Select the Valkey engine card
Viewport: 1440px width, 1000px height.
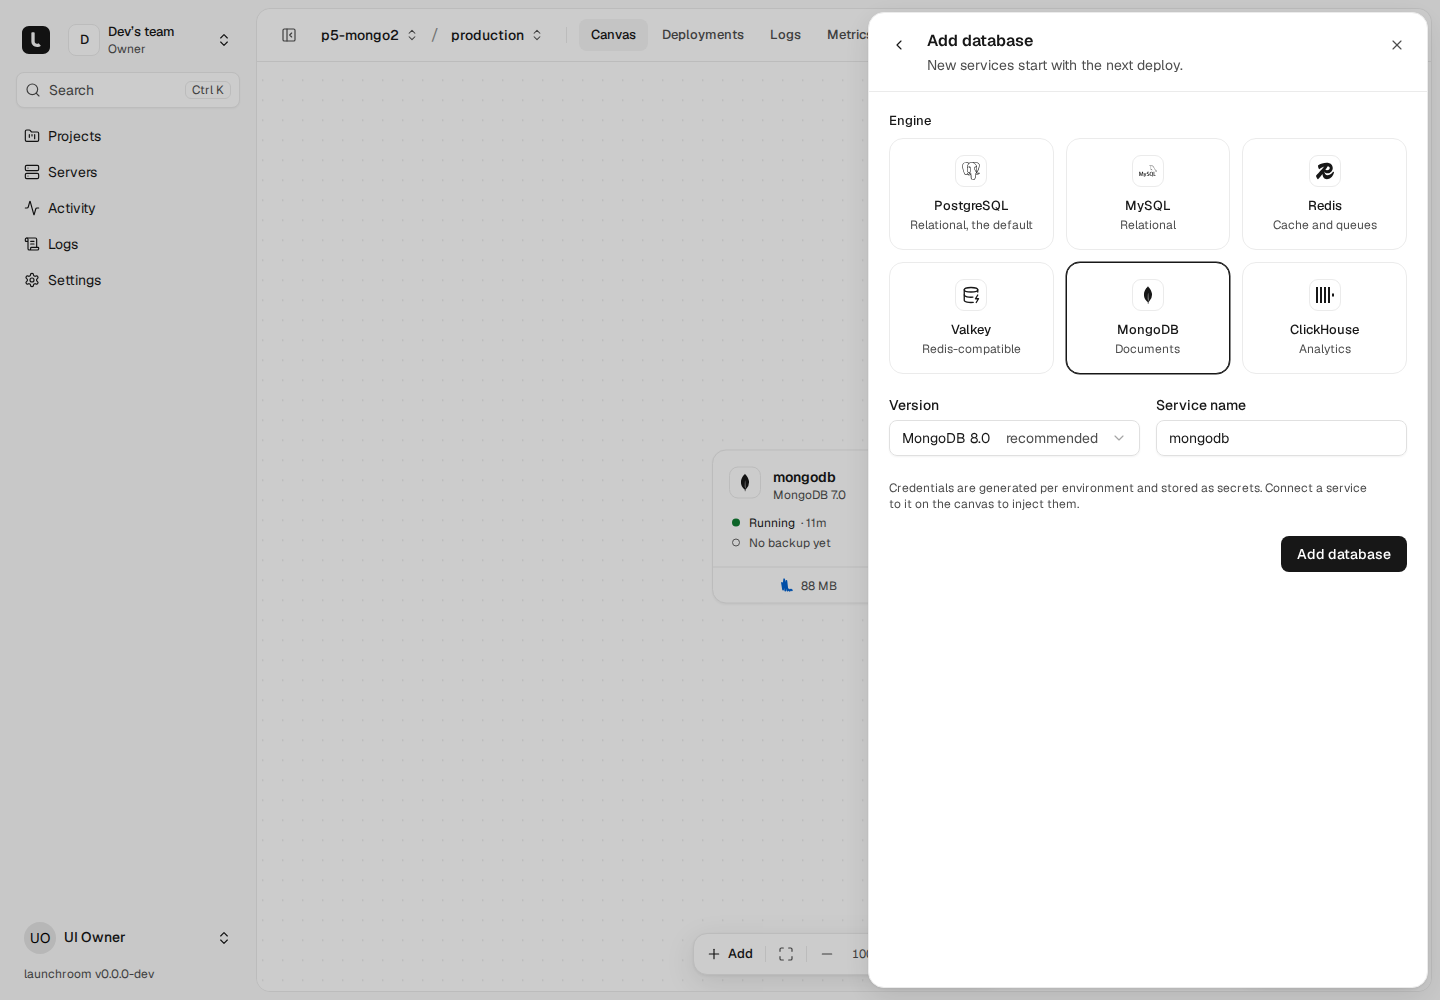971,318
